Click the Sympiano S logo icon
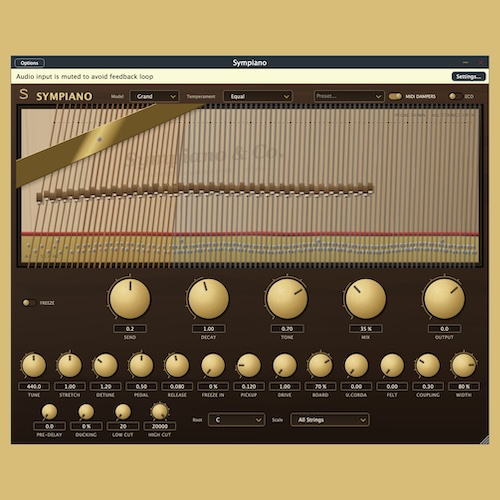This screenshot has height=500, width=500. pyautogui.click(x=24, y=94)
